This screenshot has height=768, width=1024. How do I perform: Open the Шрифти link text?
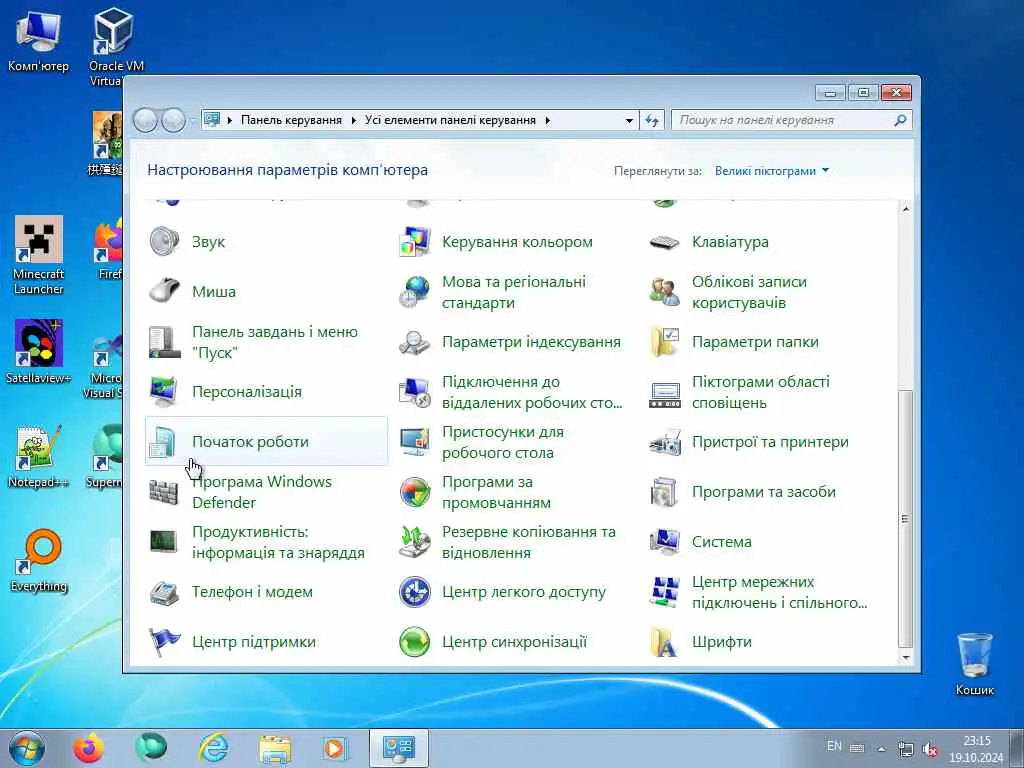(x=722, y=642)
